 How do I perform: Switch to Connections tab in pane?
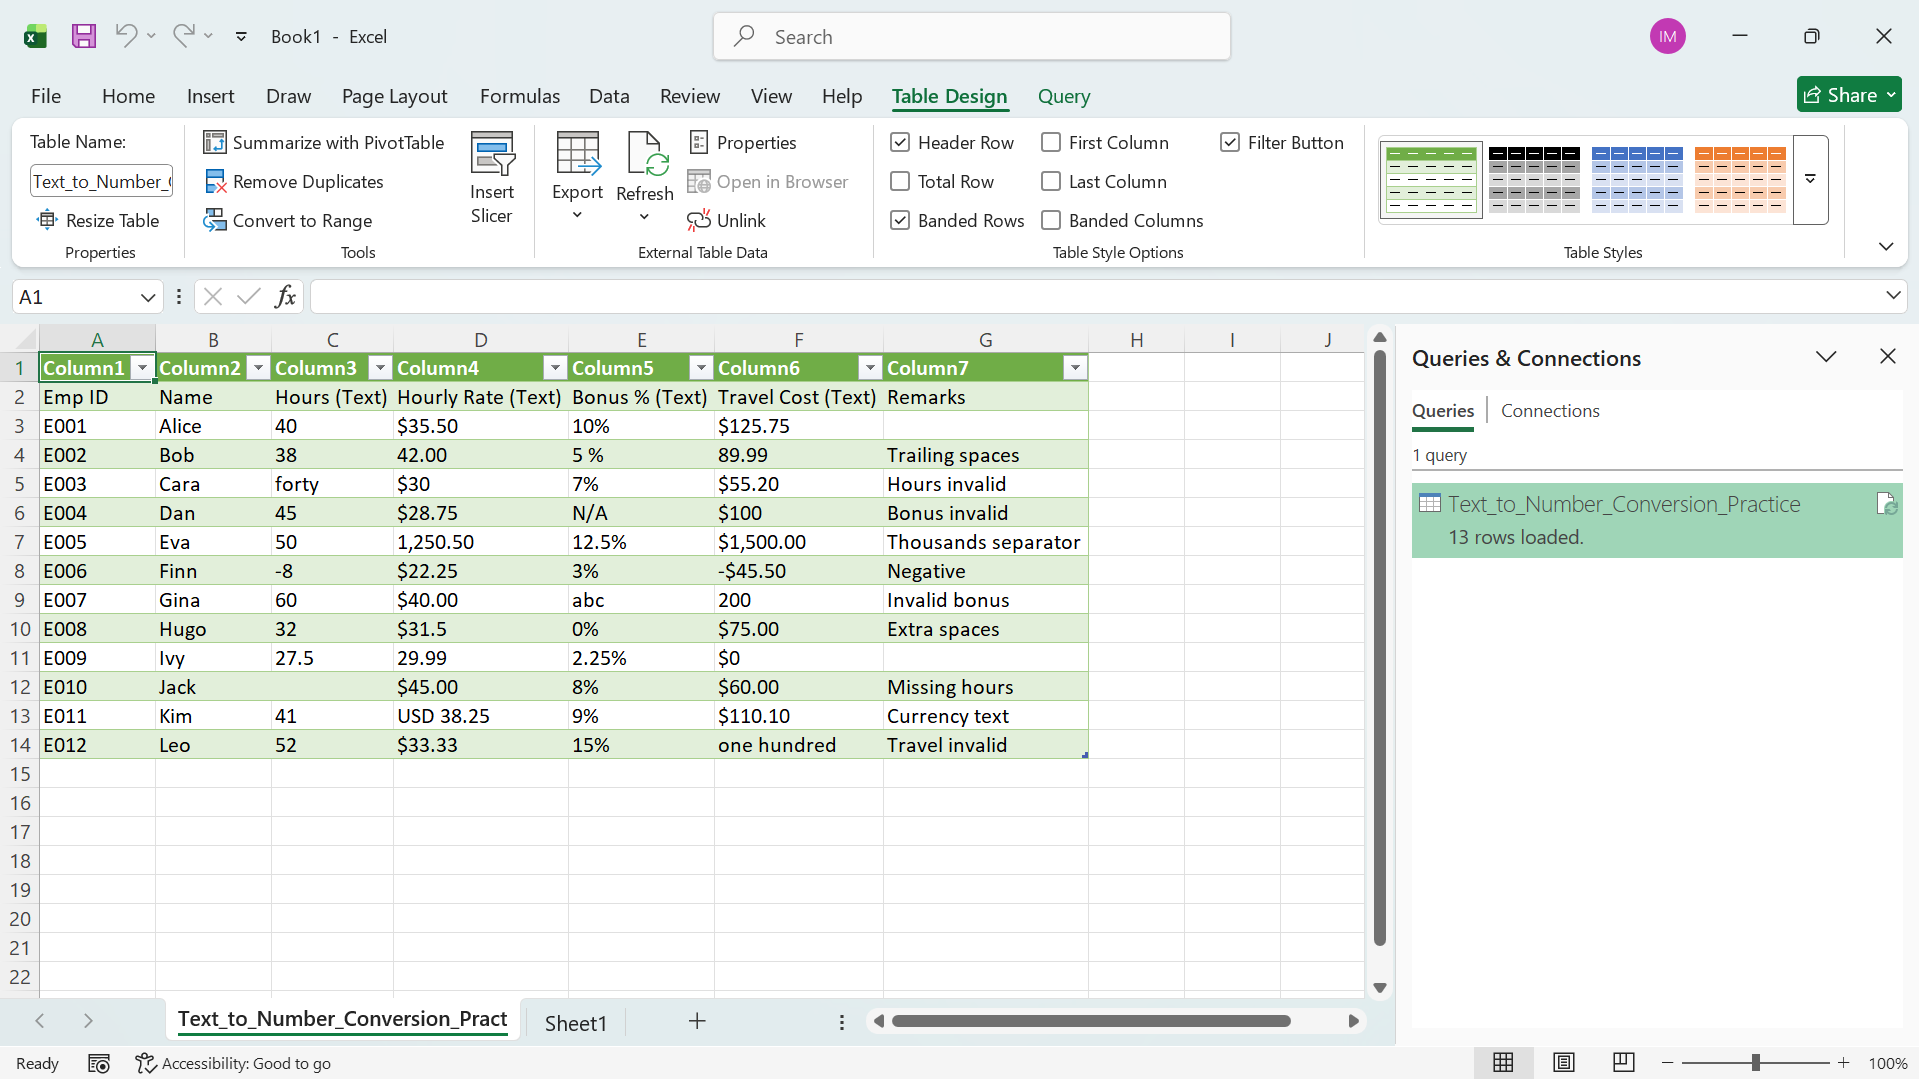click(1550, 411)
